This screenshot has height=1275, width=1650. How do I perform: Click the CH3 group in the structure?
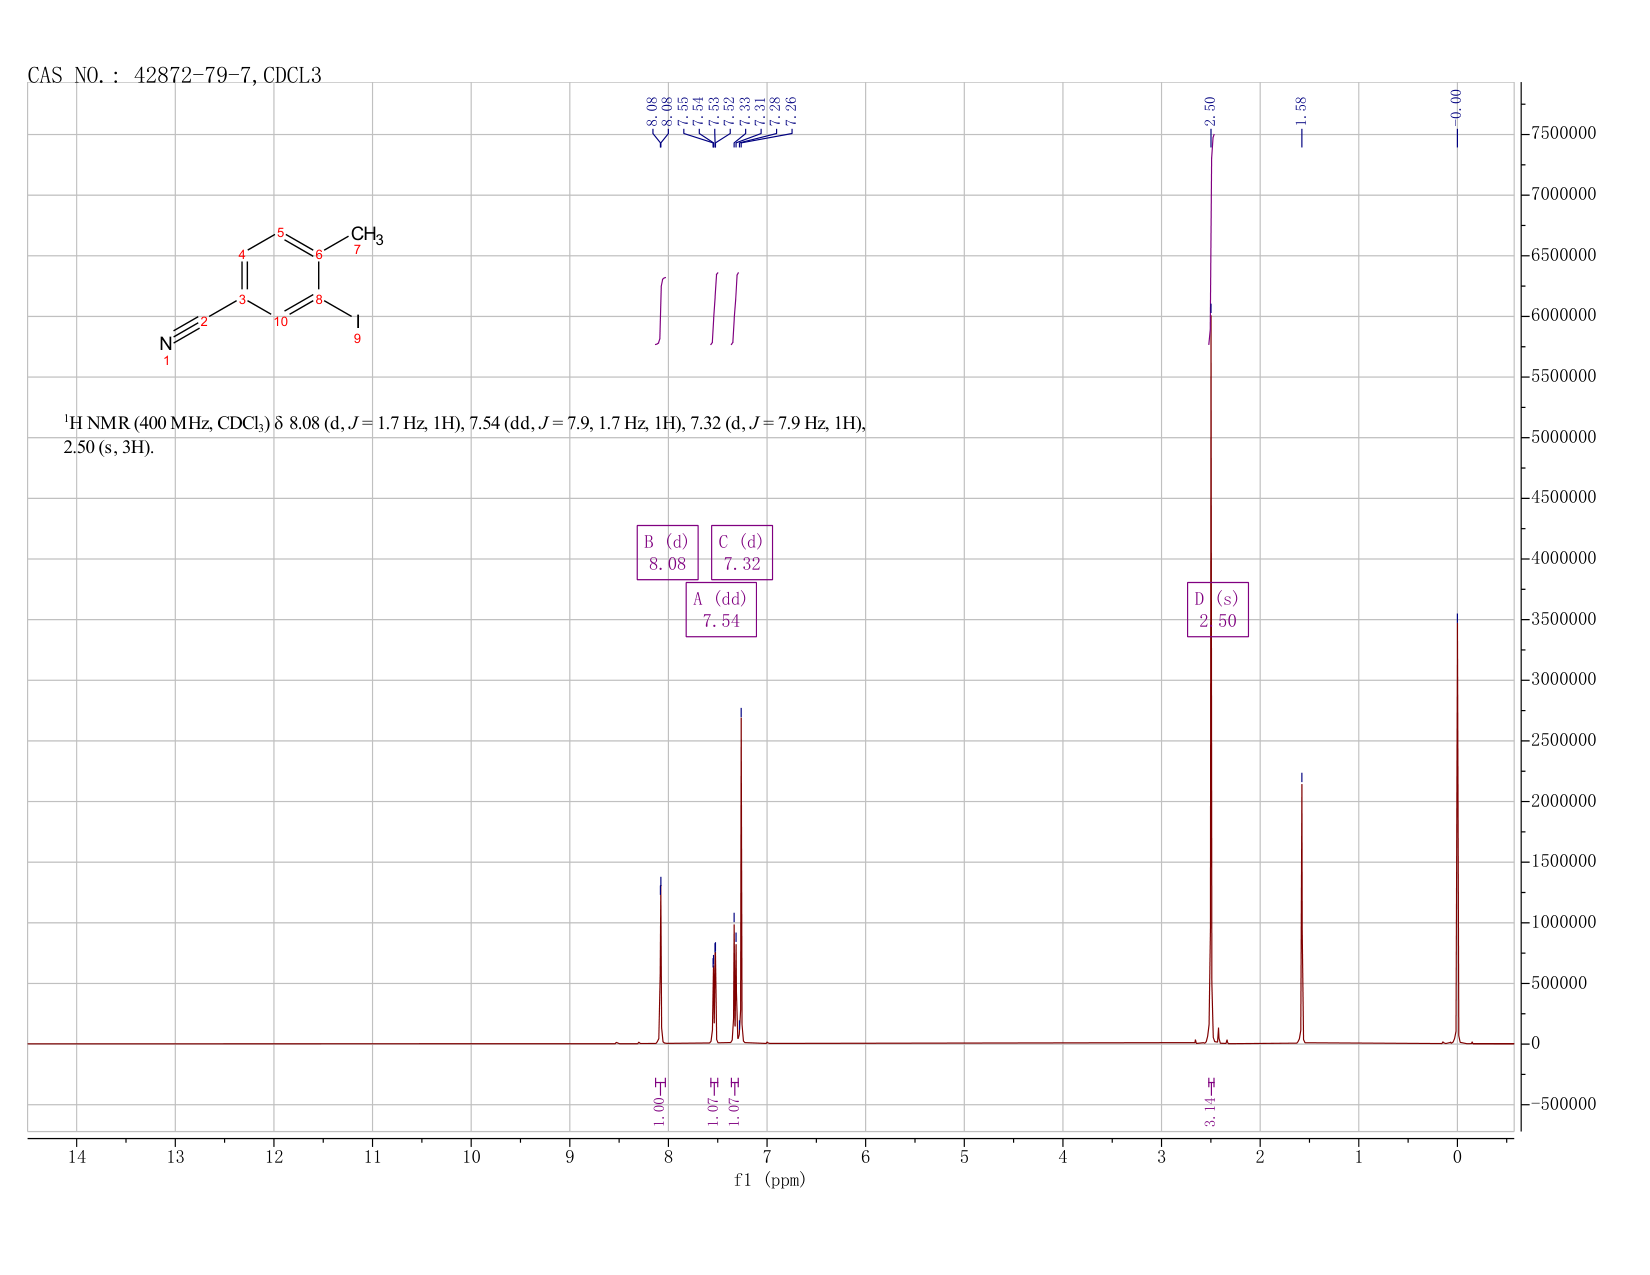coord(367,236)
